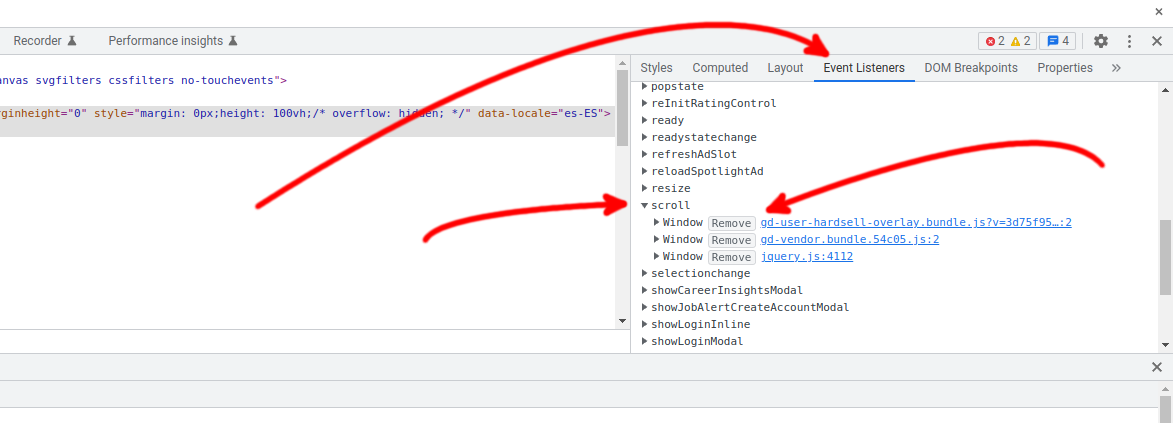Viewport: 1173px width, 423px height.
Task: Click the errors and warnings counter
Action: 1007,41
